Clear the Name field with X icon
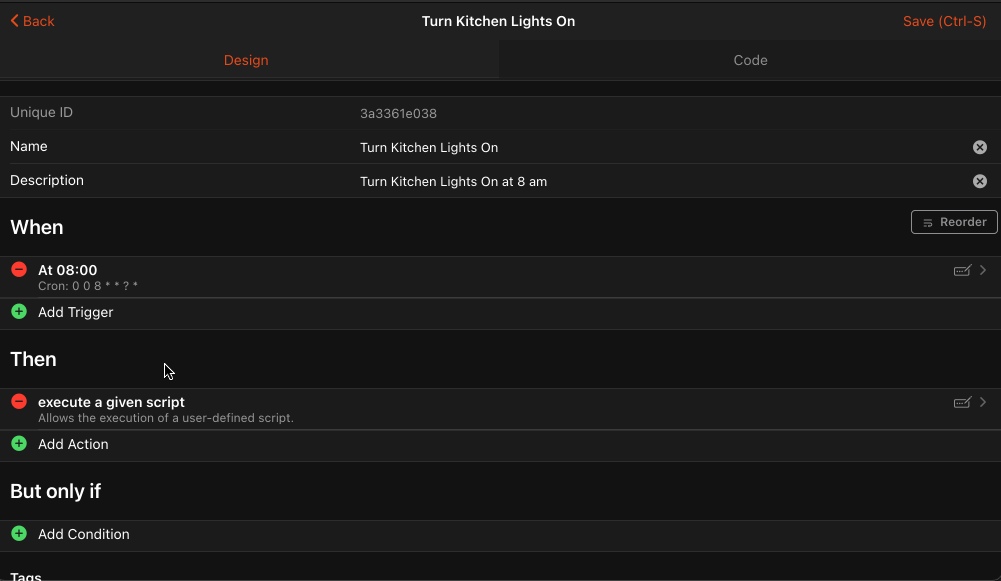The width and height of the screenshot is (1001, 581). [980, 147]
